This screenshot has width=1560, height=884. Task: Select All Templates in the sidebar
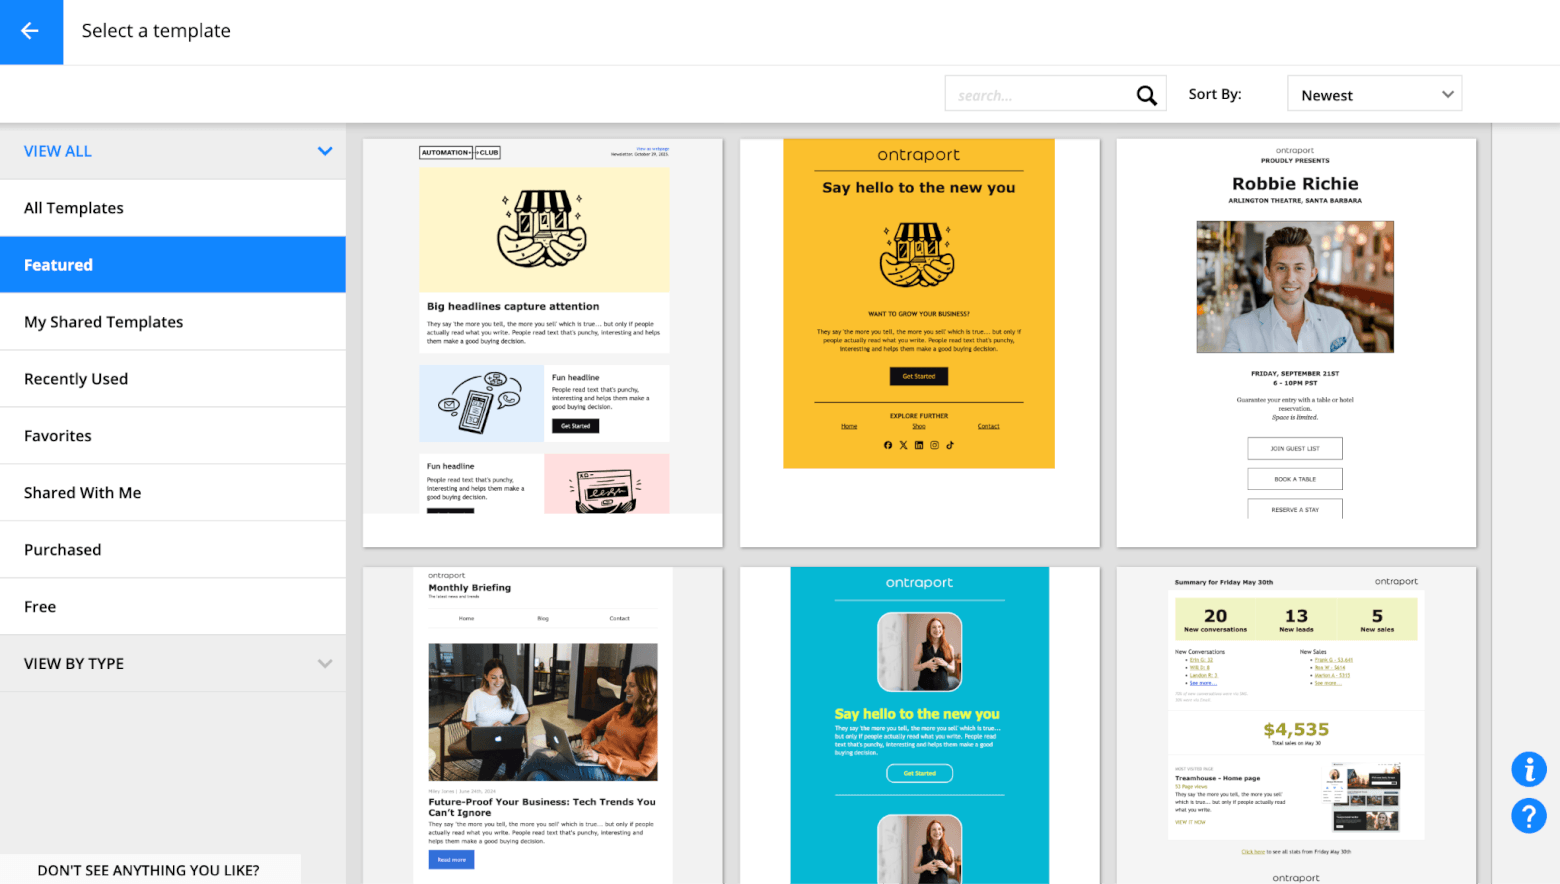pyautogui.click(x=74, y=207)
